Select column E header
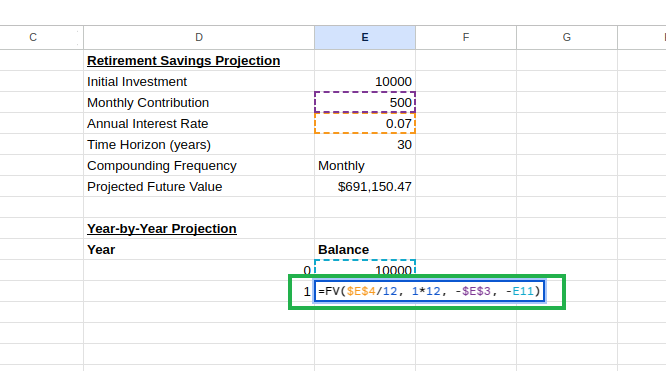 pyautogui.click(x=365, y=37)
